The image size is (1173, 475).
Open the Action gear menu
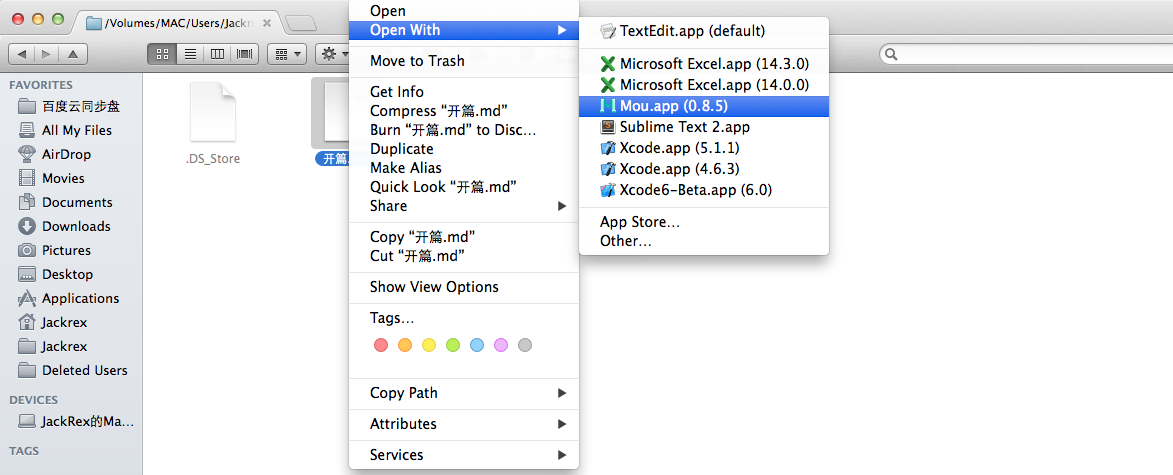334,54
